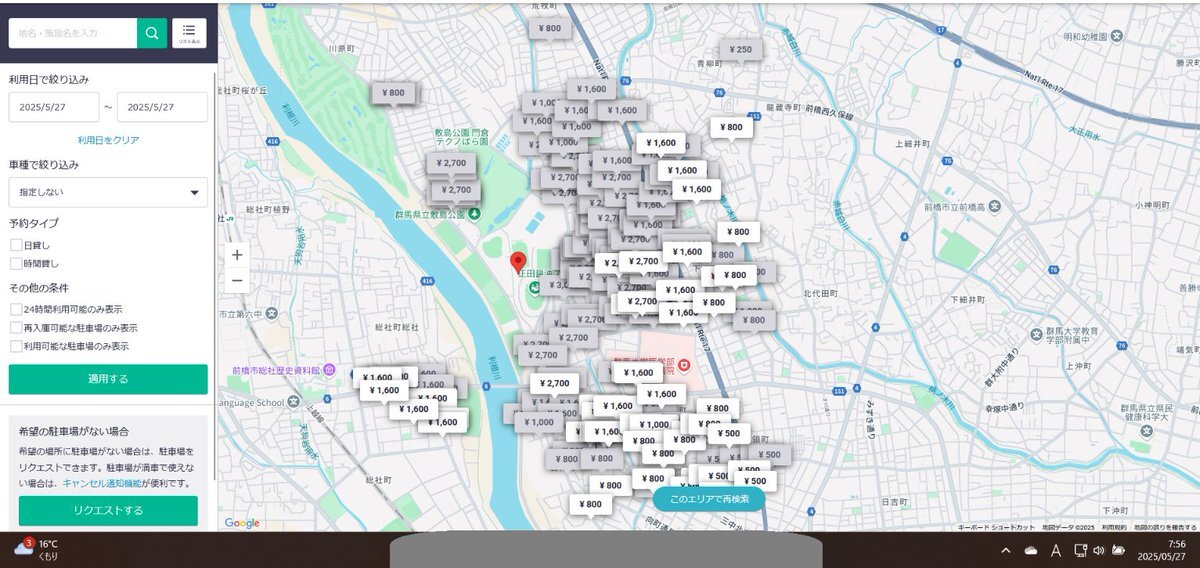Select ¥800 marker near 荒牧町 at top

click(551, 29)
